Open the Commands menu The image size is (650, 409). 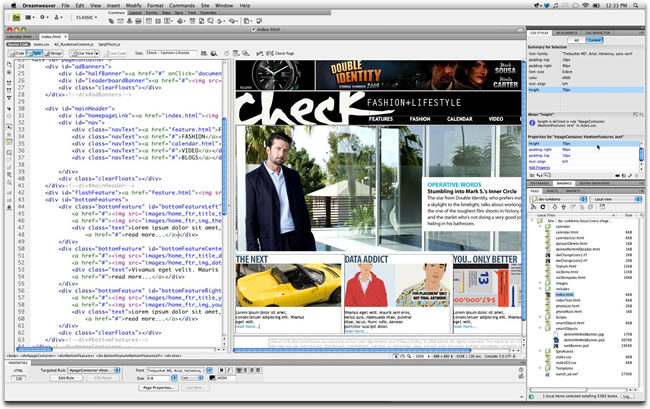182,5
